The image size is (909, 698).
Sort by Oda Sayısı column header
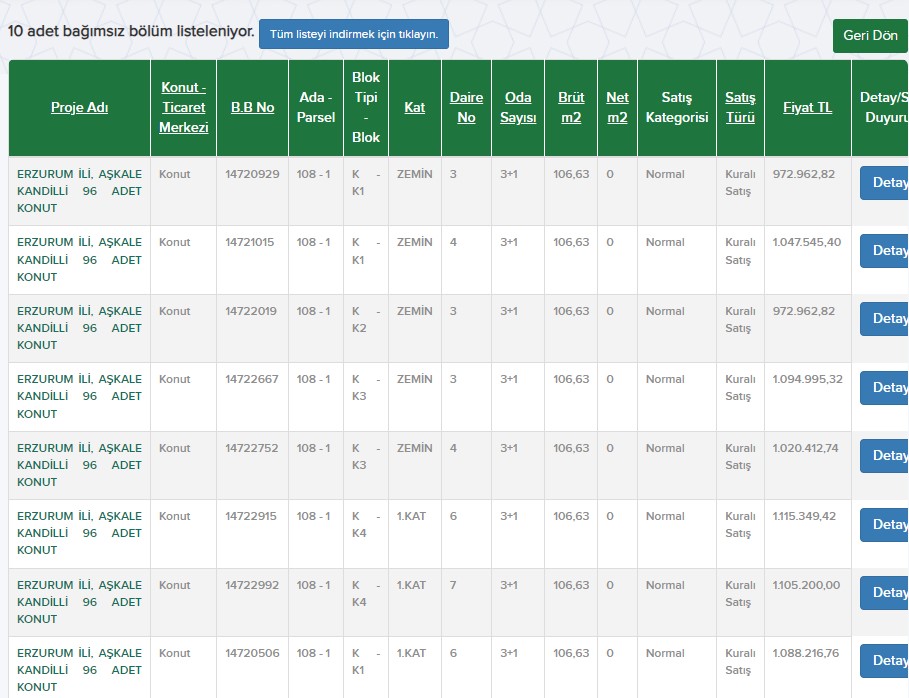click(x=518, y=107)
